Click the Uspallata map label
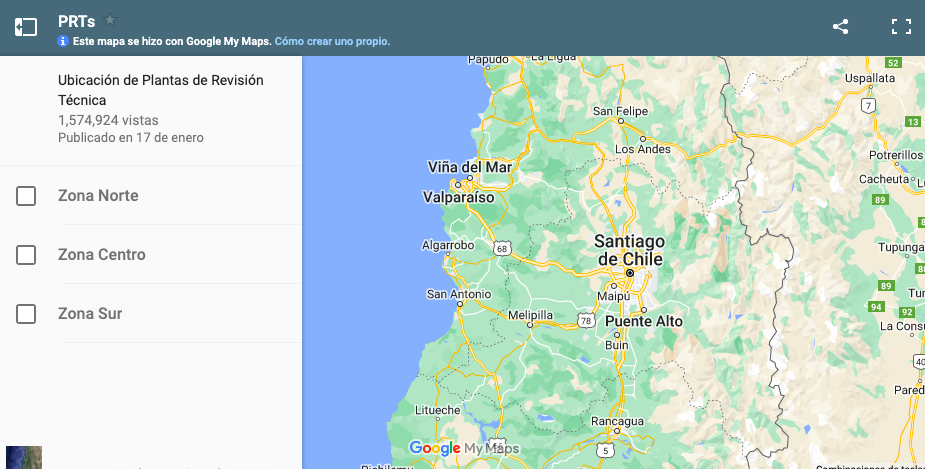 tap(870, 78)
